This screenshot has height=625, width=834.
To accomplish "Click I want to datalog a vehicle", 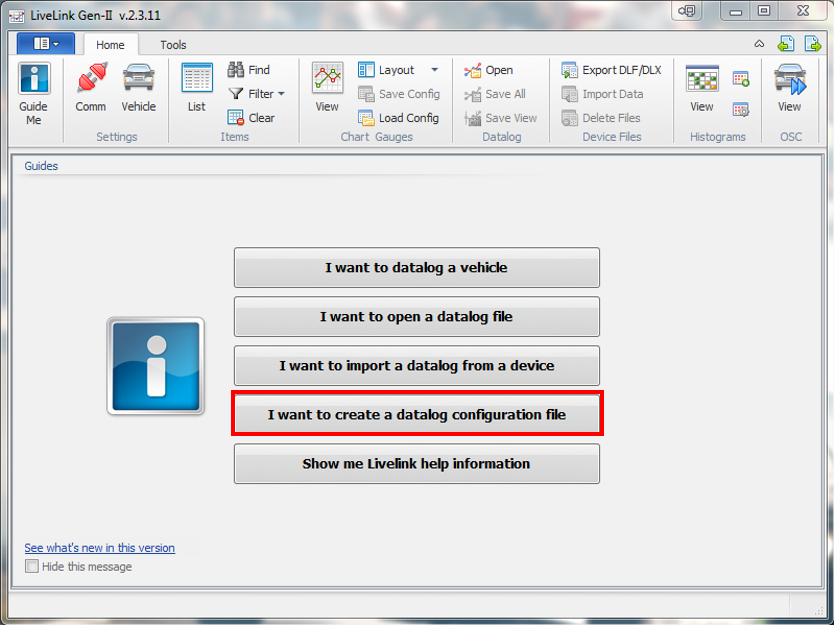I will click(416, 268).
